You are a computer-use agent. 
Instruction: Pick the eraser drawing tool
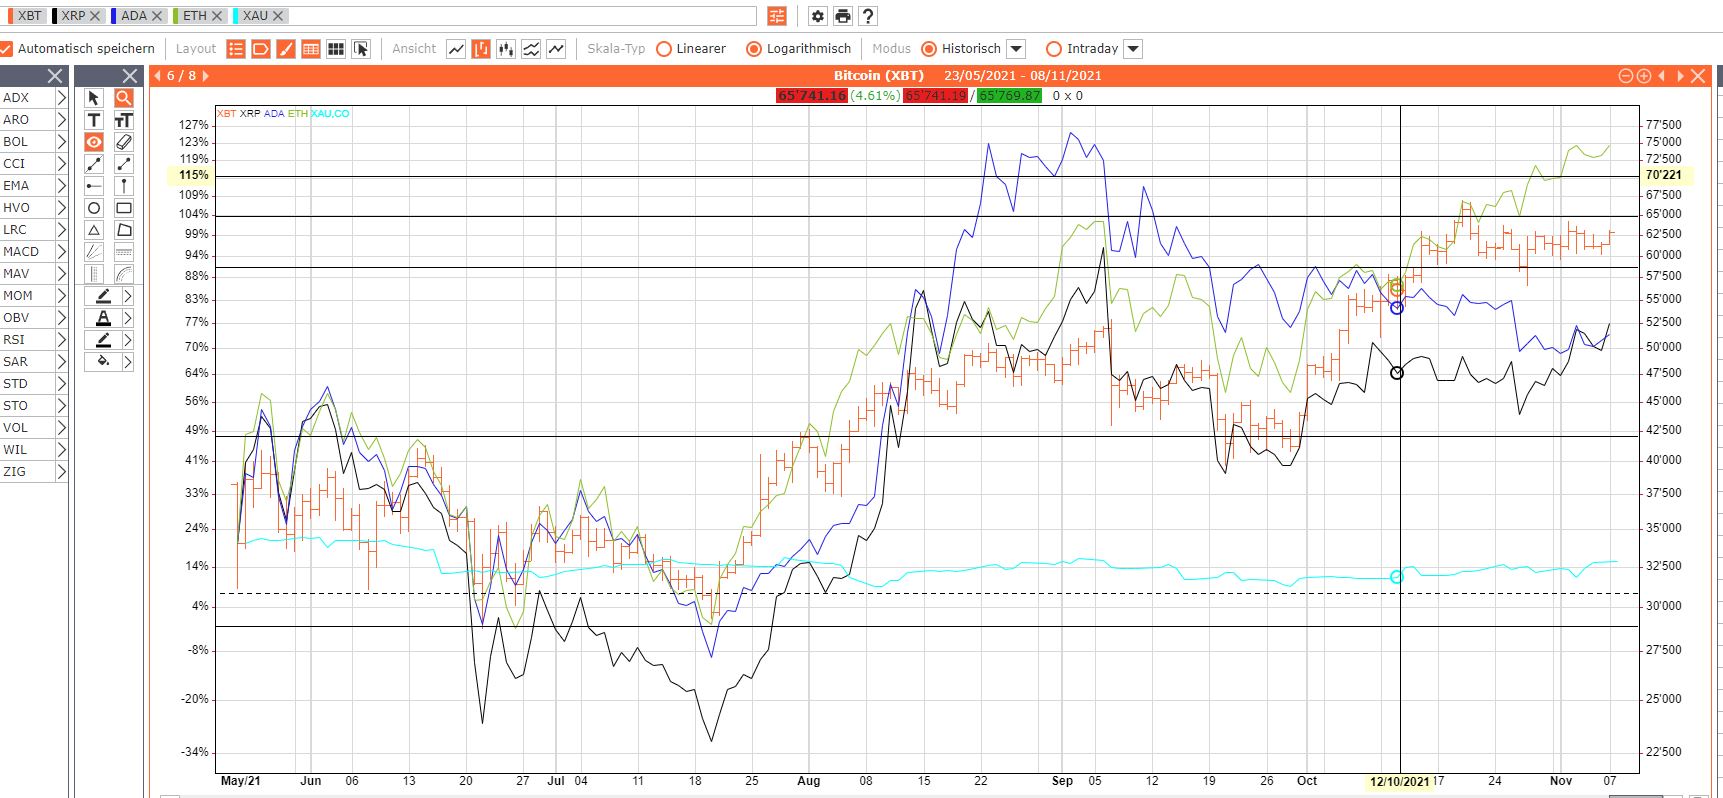click(x=124, y=142)
